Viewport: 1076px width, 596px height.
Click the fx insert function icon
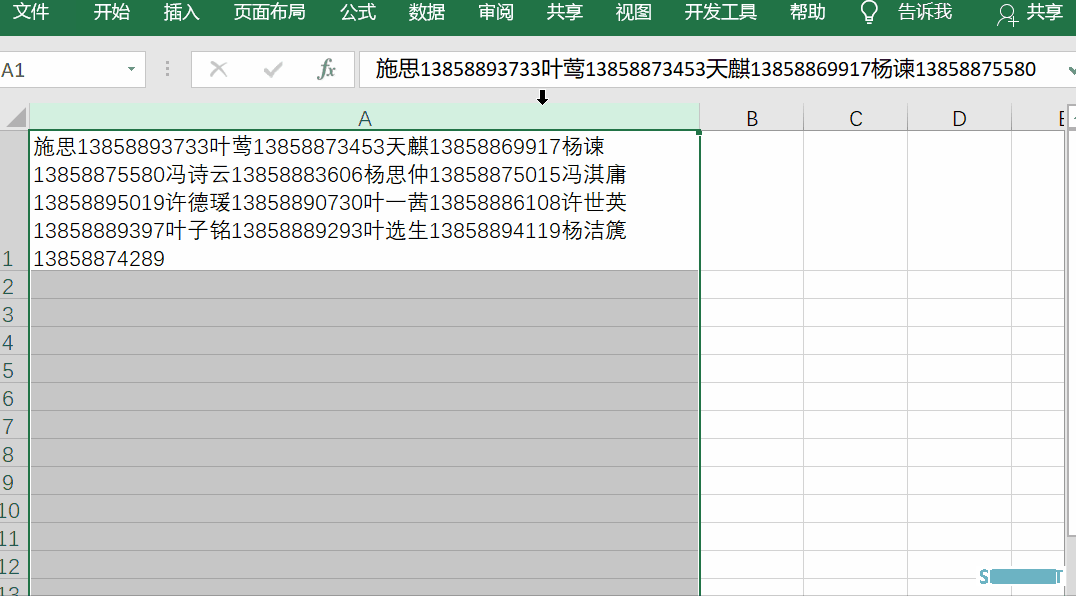[x=327, y=69]
